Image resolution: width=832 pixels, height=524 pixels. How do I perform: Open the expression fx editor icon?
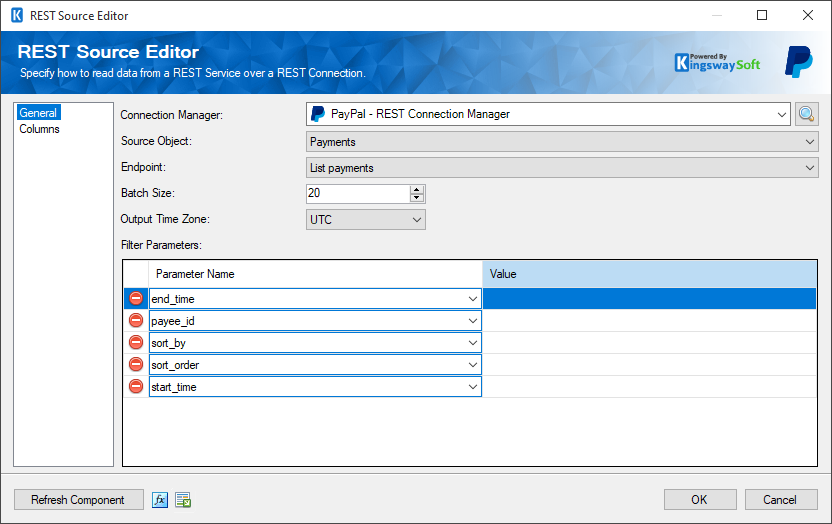[x=160, y=500]
